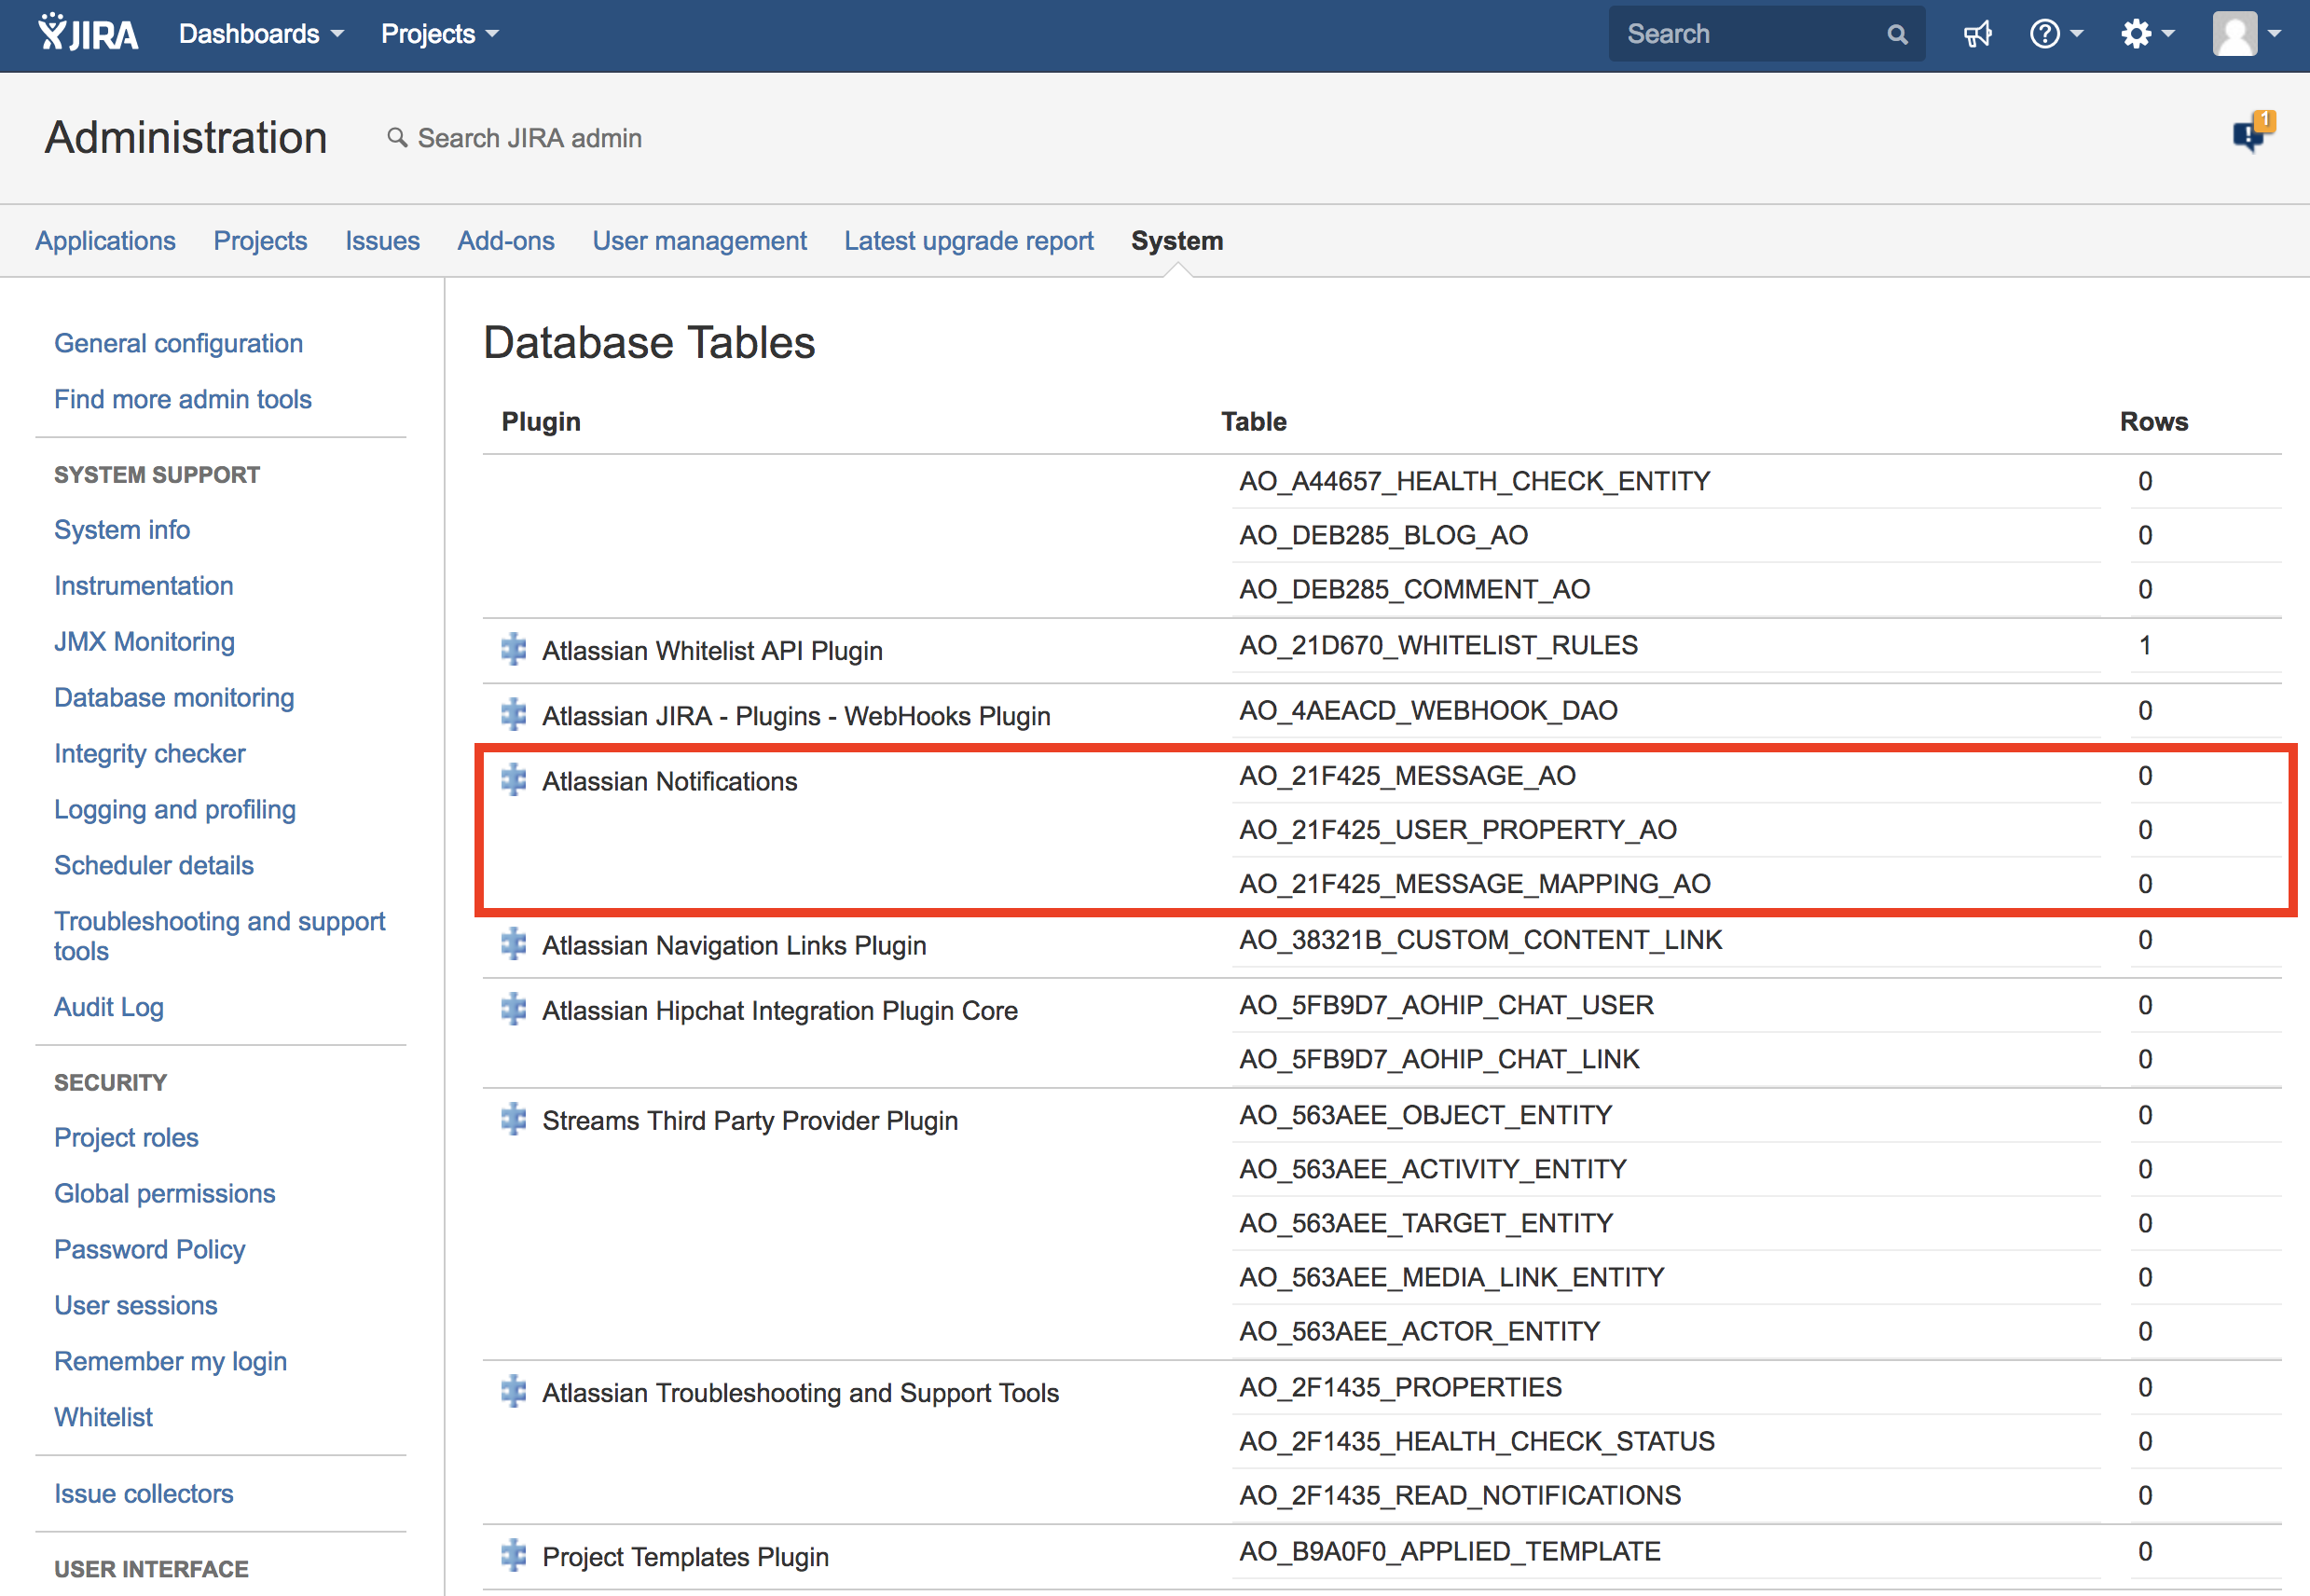
Task: Open the feedback notification bubble
Action: coord(2250,132)
